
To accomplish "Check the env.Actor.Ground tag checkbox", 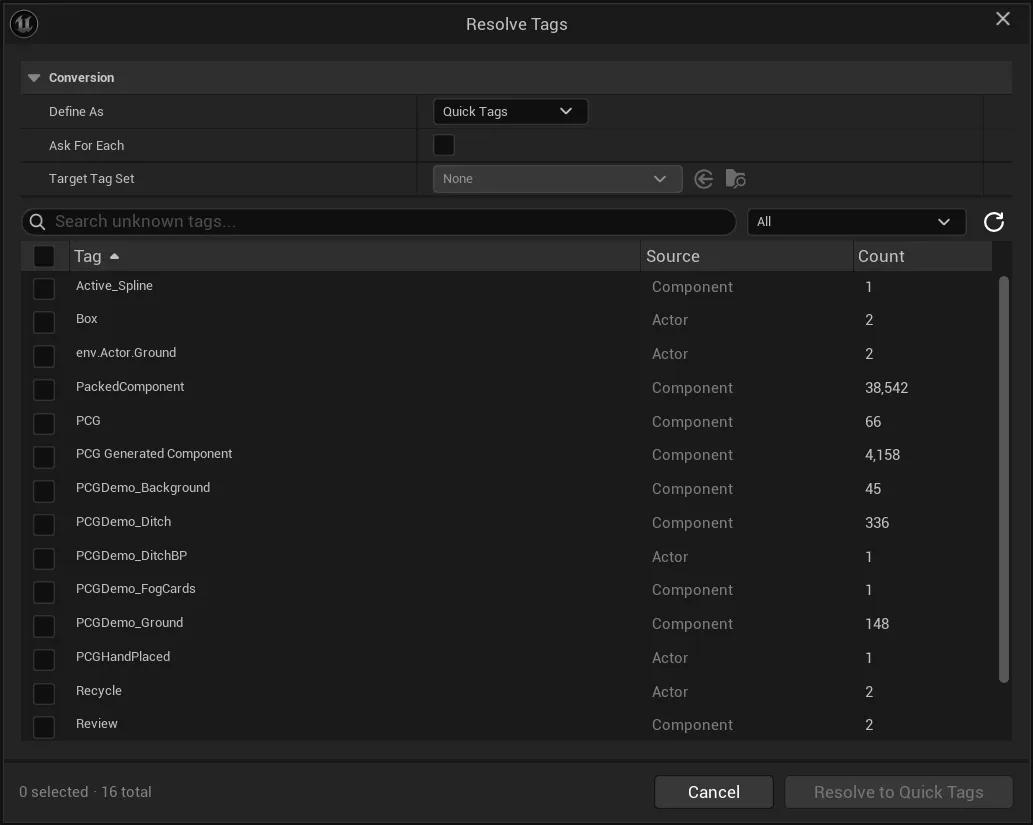I will click(44, 356).
